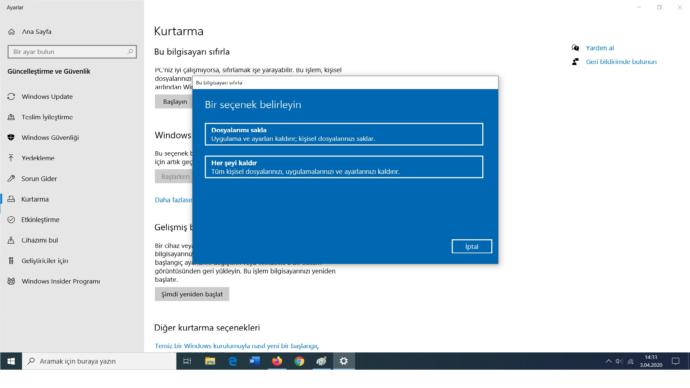This screenshot has width=690, height=388.
Task: Click the Başlayın button under reset section
Action: click(174, 102)
